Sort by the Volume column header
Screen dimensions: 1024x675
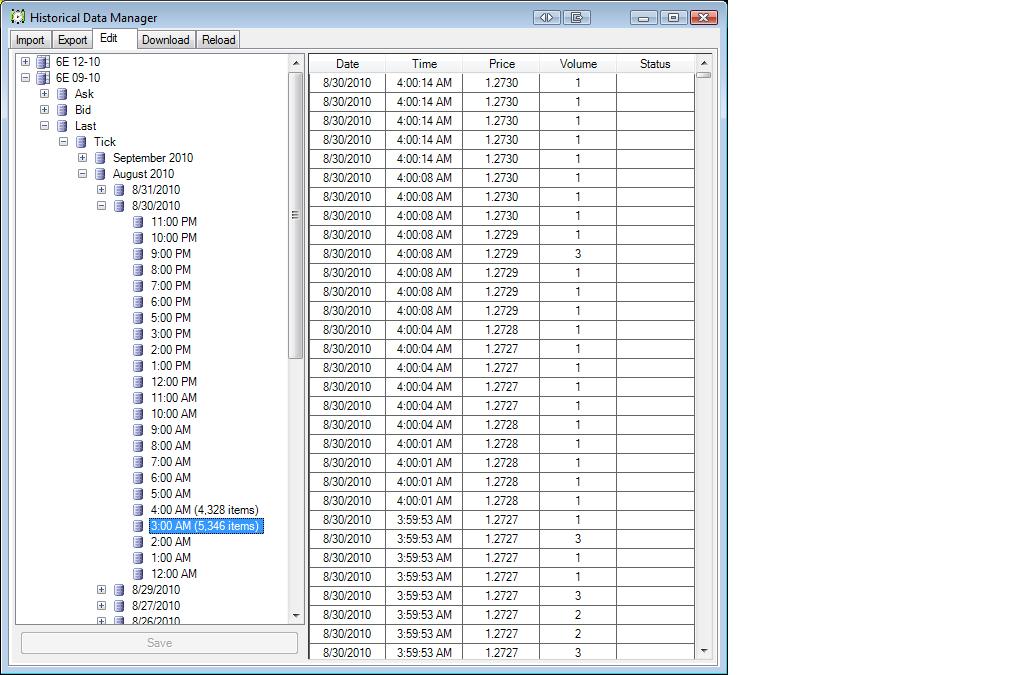578,64
